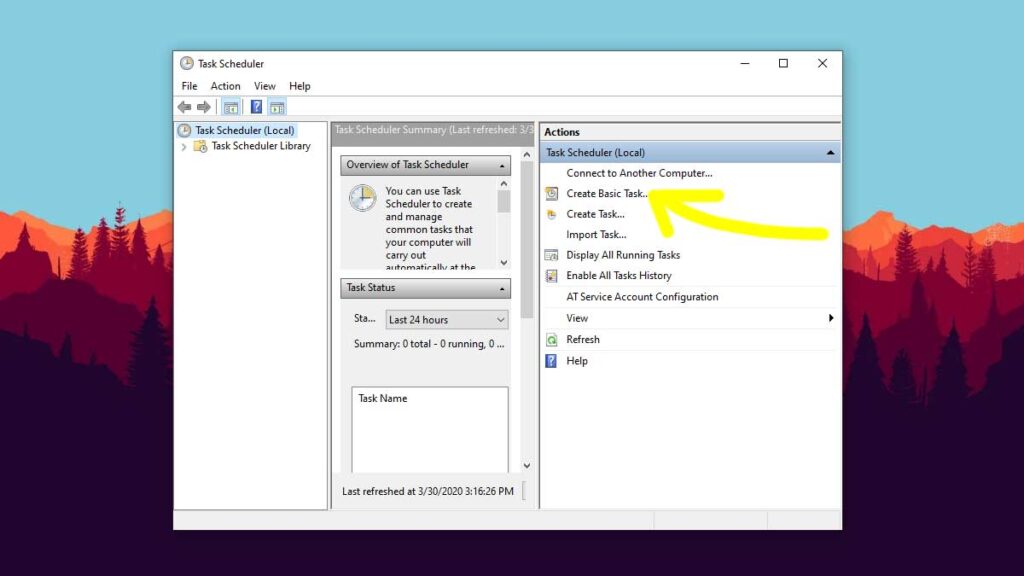Viewport: 1024px width, 576px height.
Task: Click the Actions pane header
Action: [x=690, y=132]
